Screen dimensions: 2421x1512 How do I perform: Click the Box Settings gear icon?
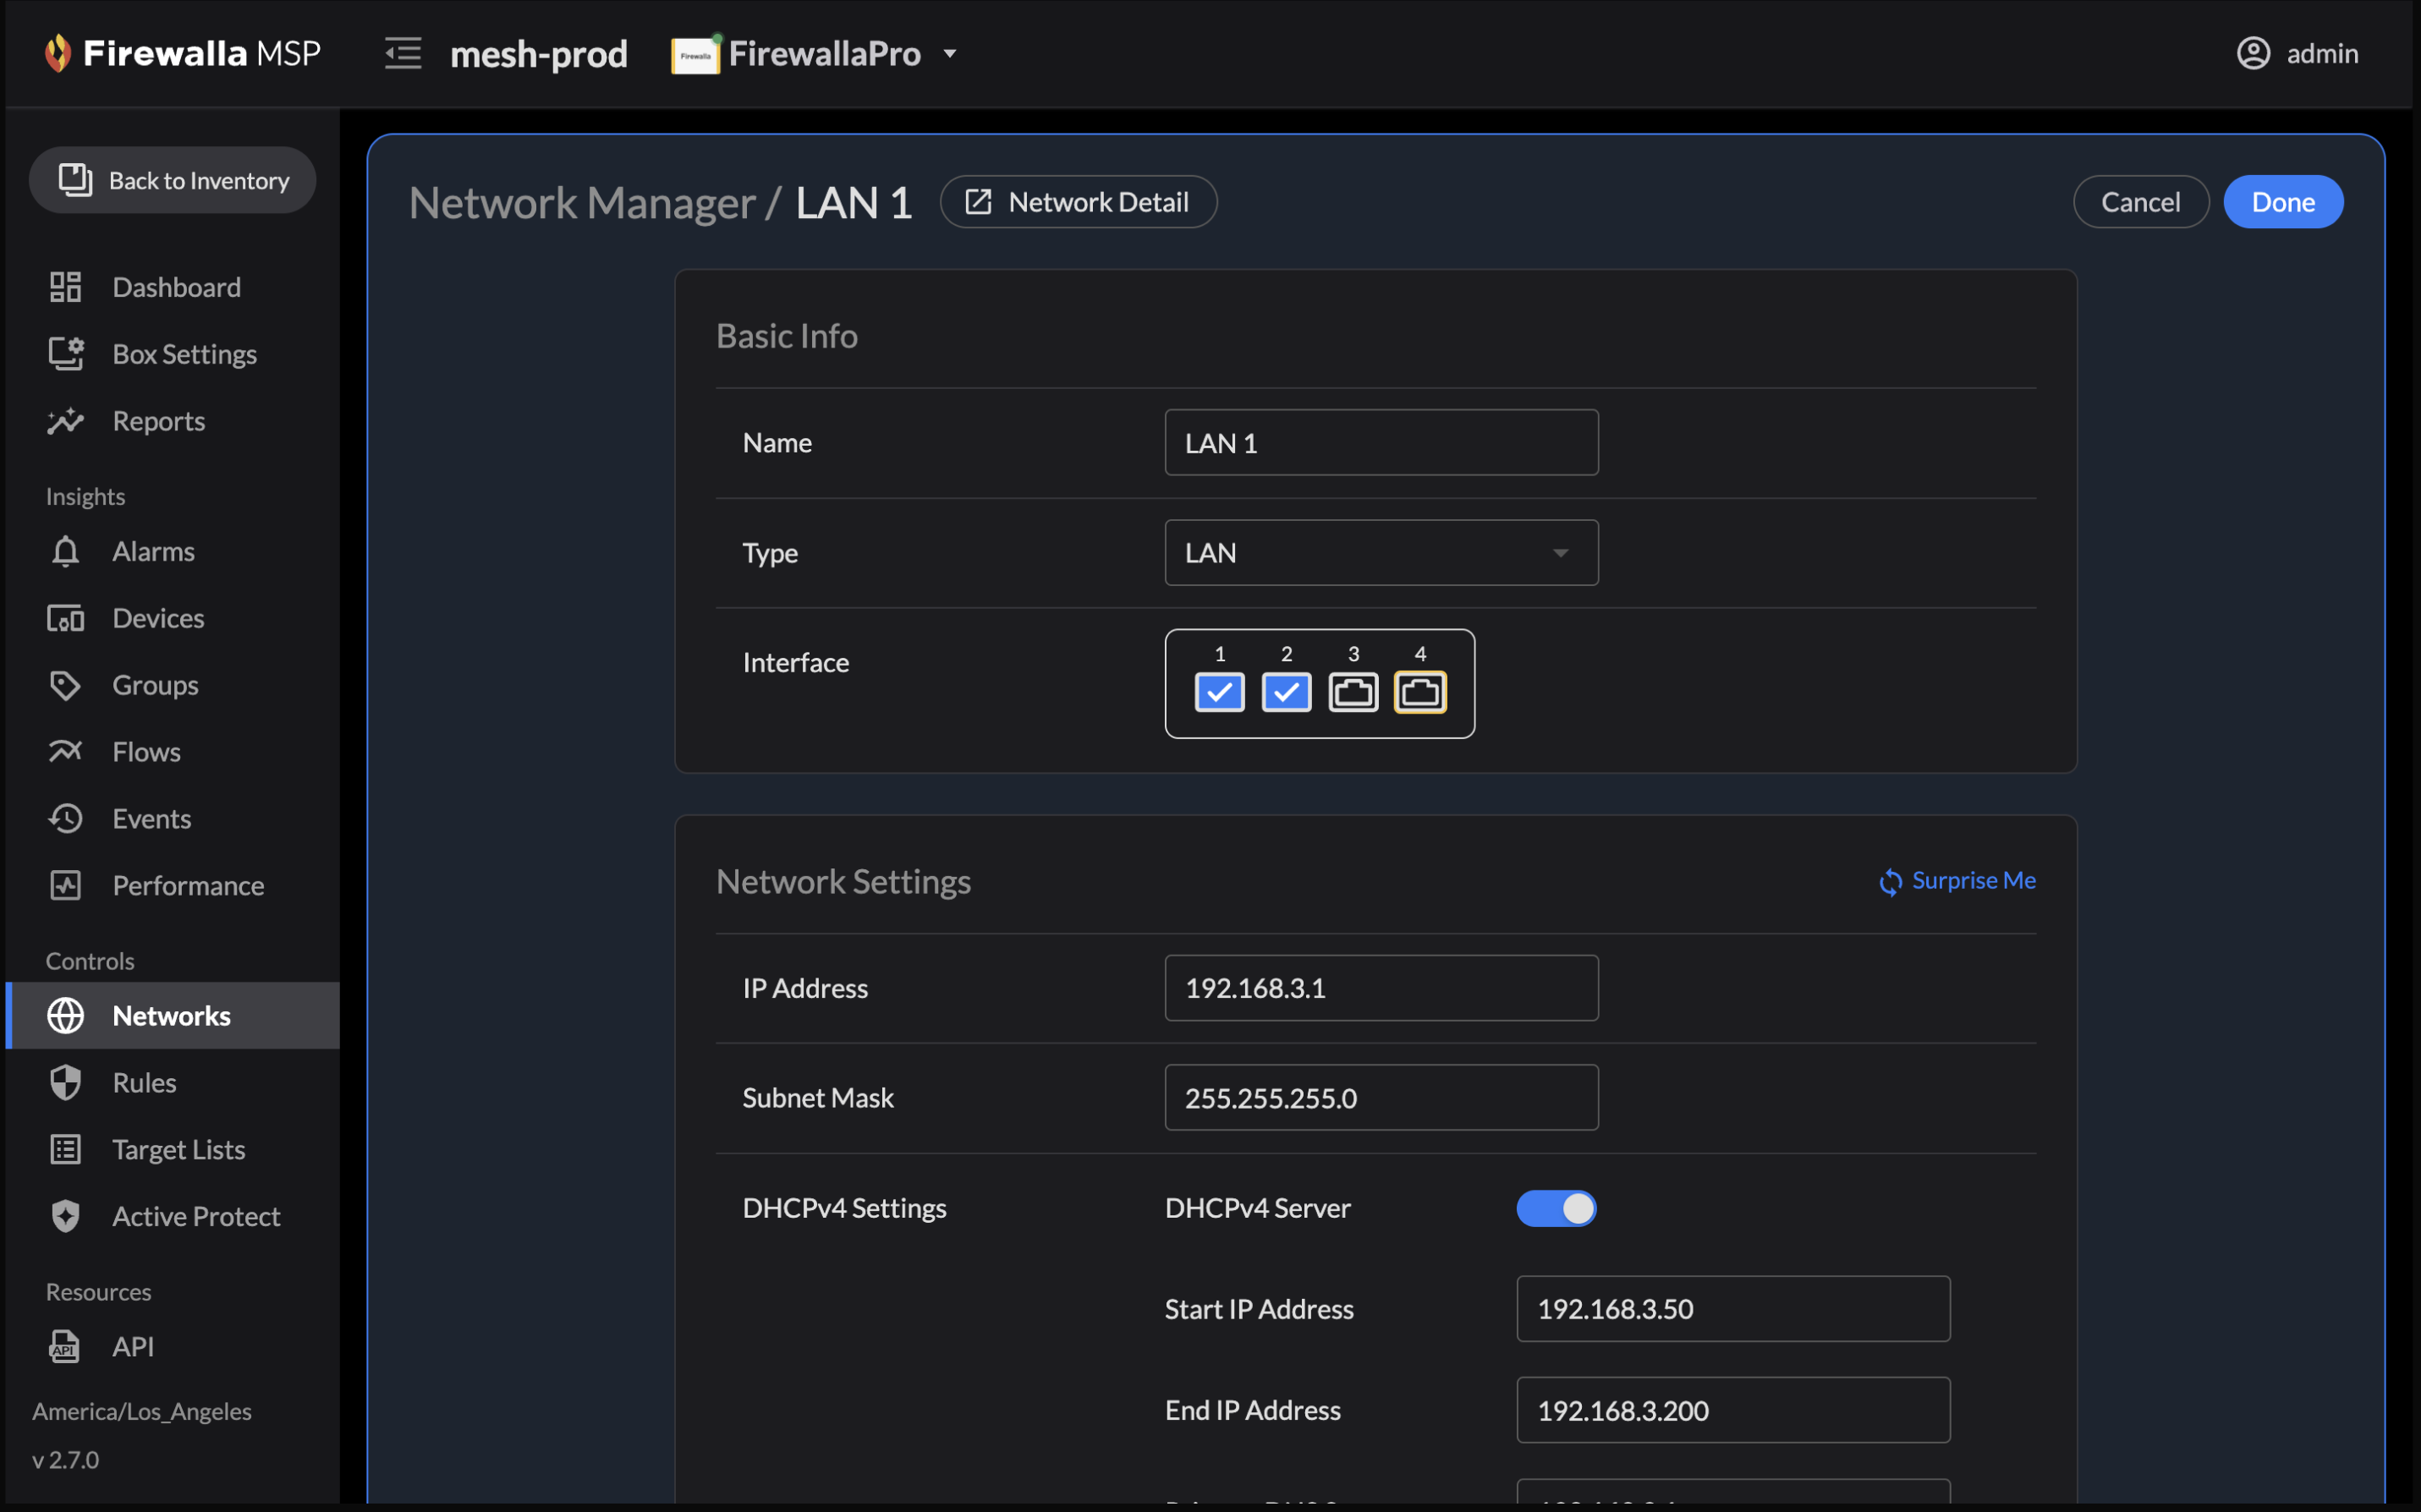pos(66,354)
